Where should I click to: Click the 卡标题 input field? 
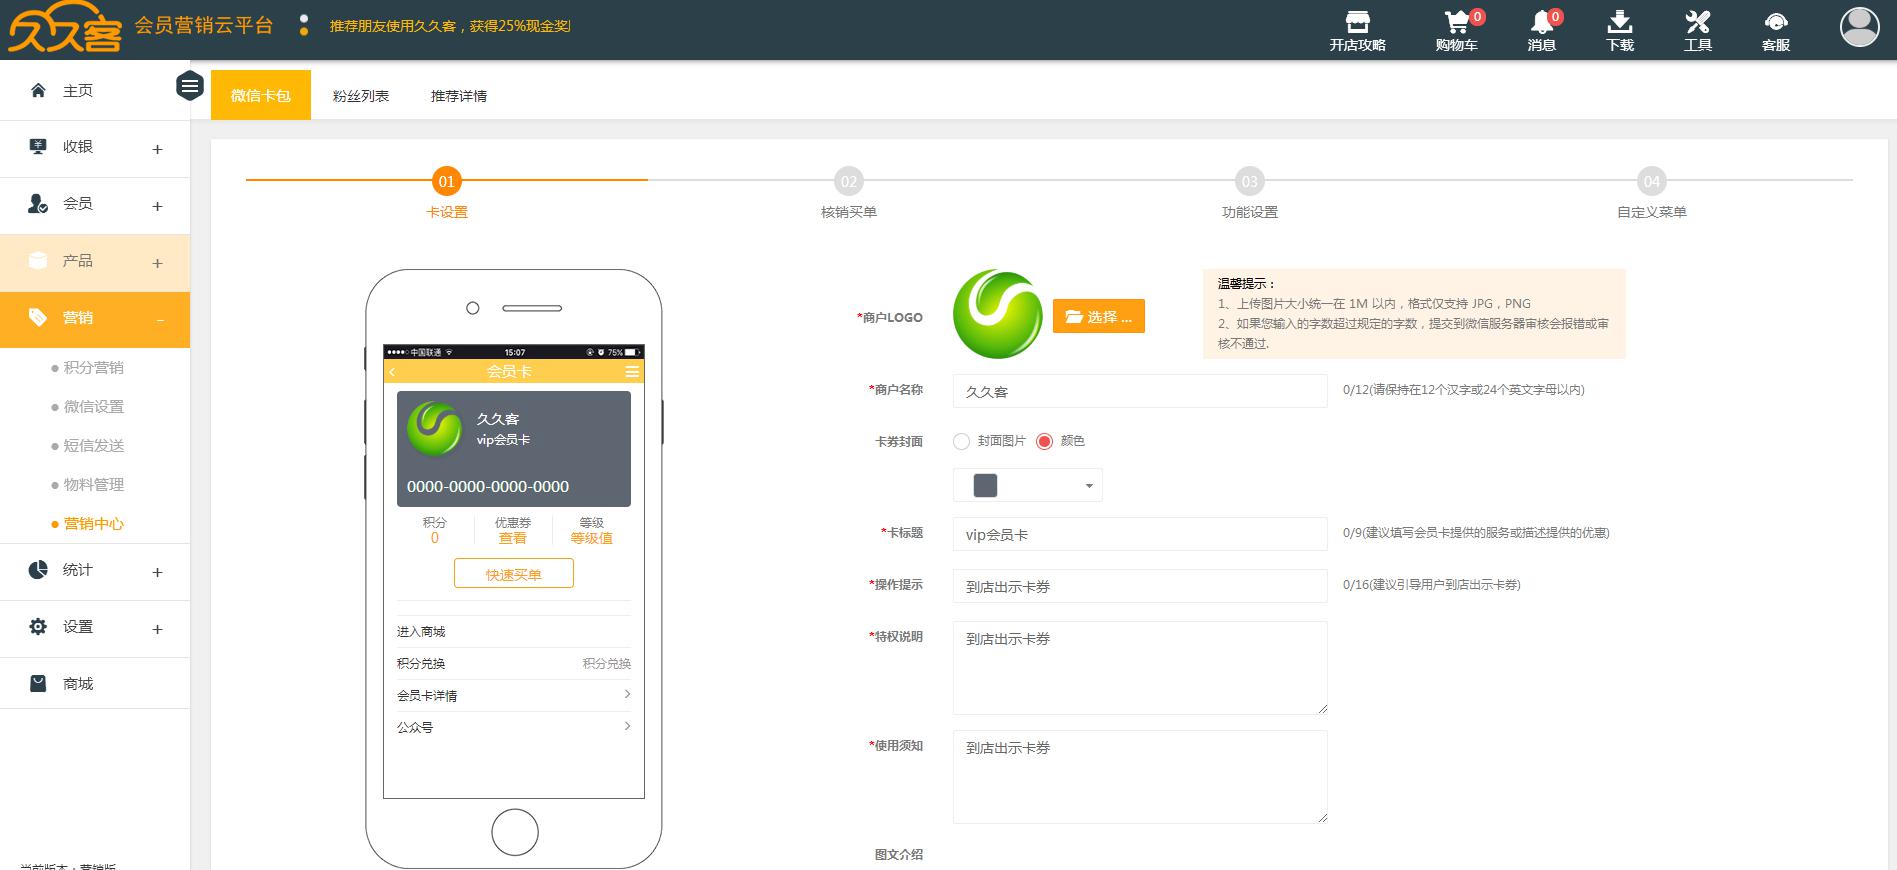pyautogui.click(x=1140, y=534)
